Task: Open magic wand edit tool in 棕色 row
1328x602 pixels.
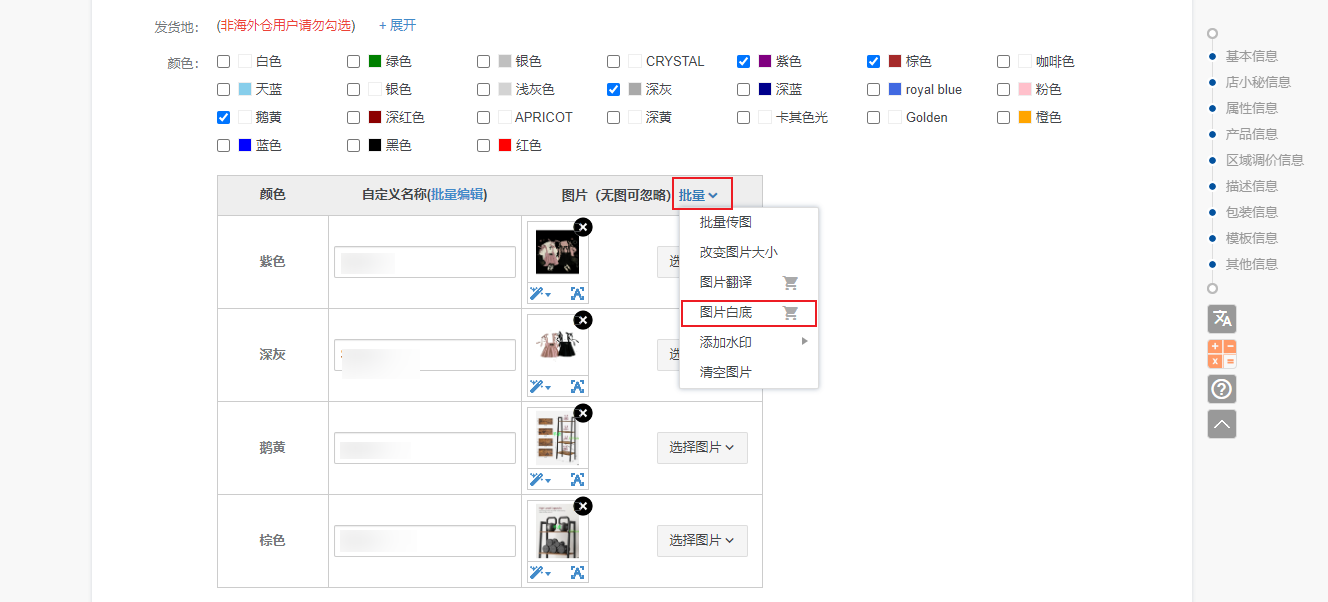Action: 540,572
